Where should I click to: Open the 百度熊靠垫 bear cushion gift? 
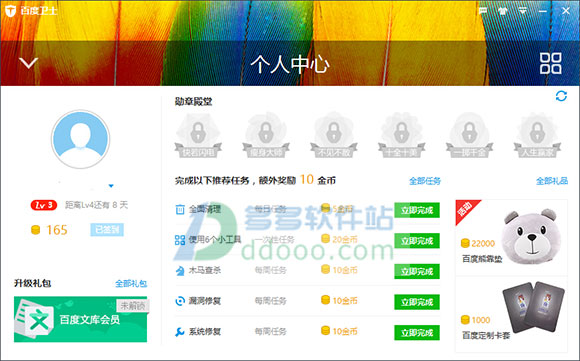511,238
